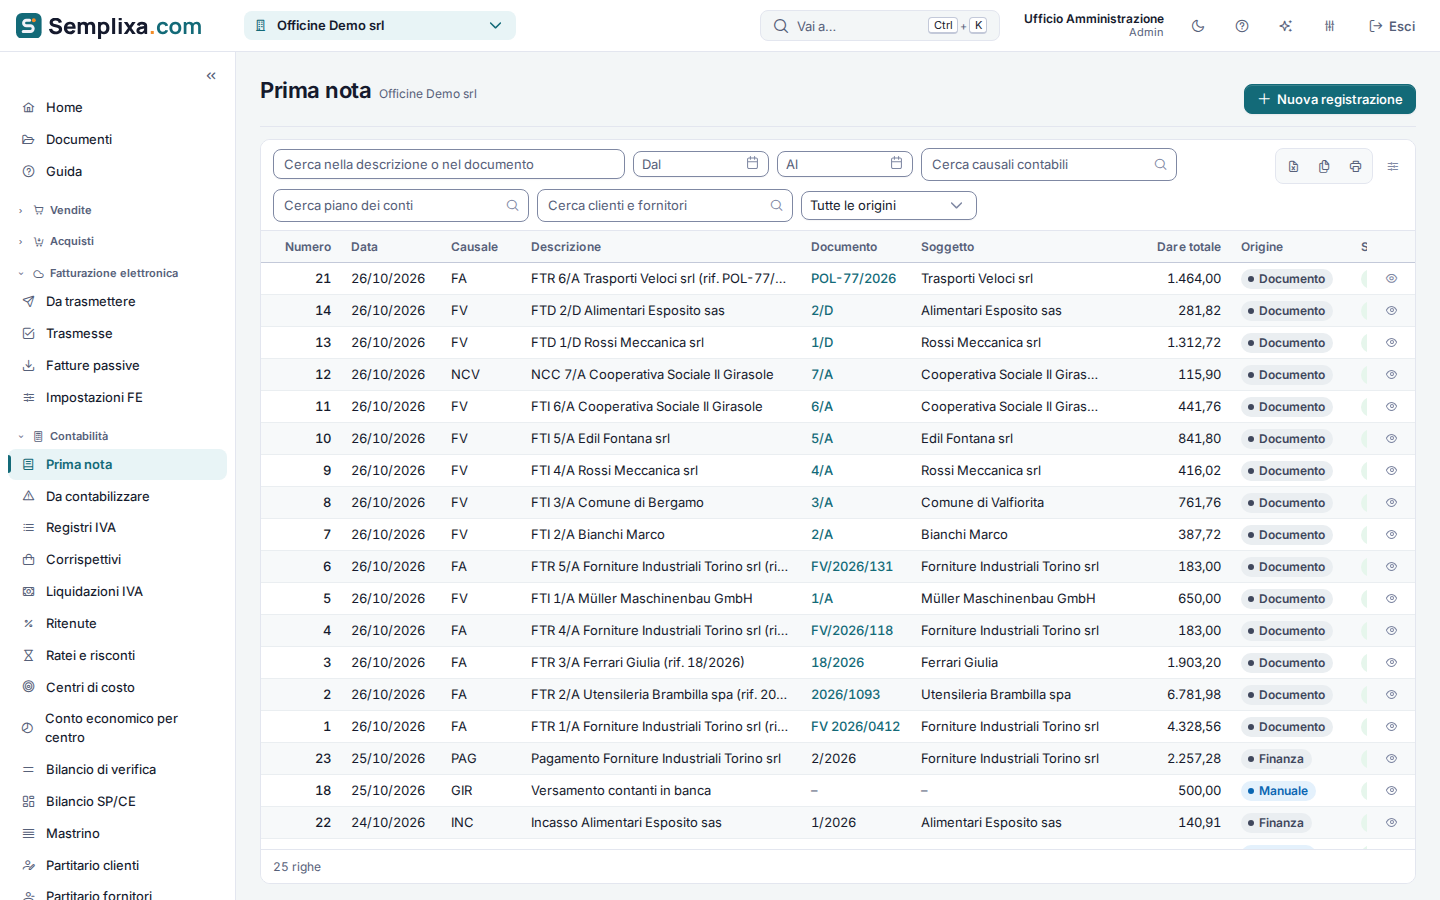The height and width of the screenshot is (900, 1440).
Task: Open the Tutte le origini dropdown
Action: pos(888,206)
